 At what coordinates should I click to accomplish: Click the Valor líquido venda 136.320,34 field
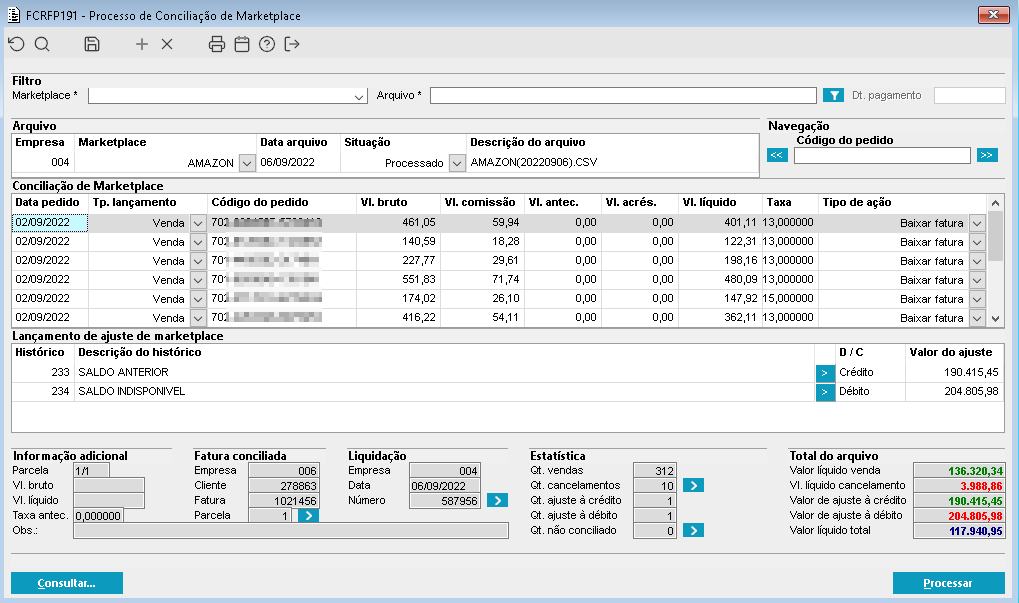[x=959, y=471]
